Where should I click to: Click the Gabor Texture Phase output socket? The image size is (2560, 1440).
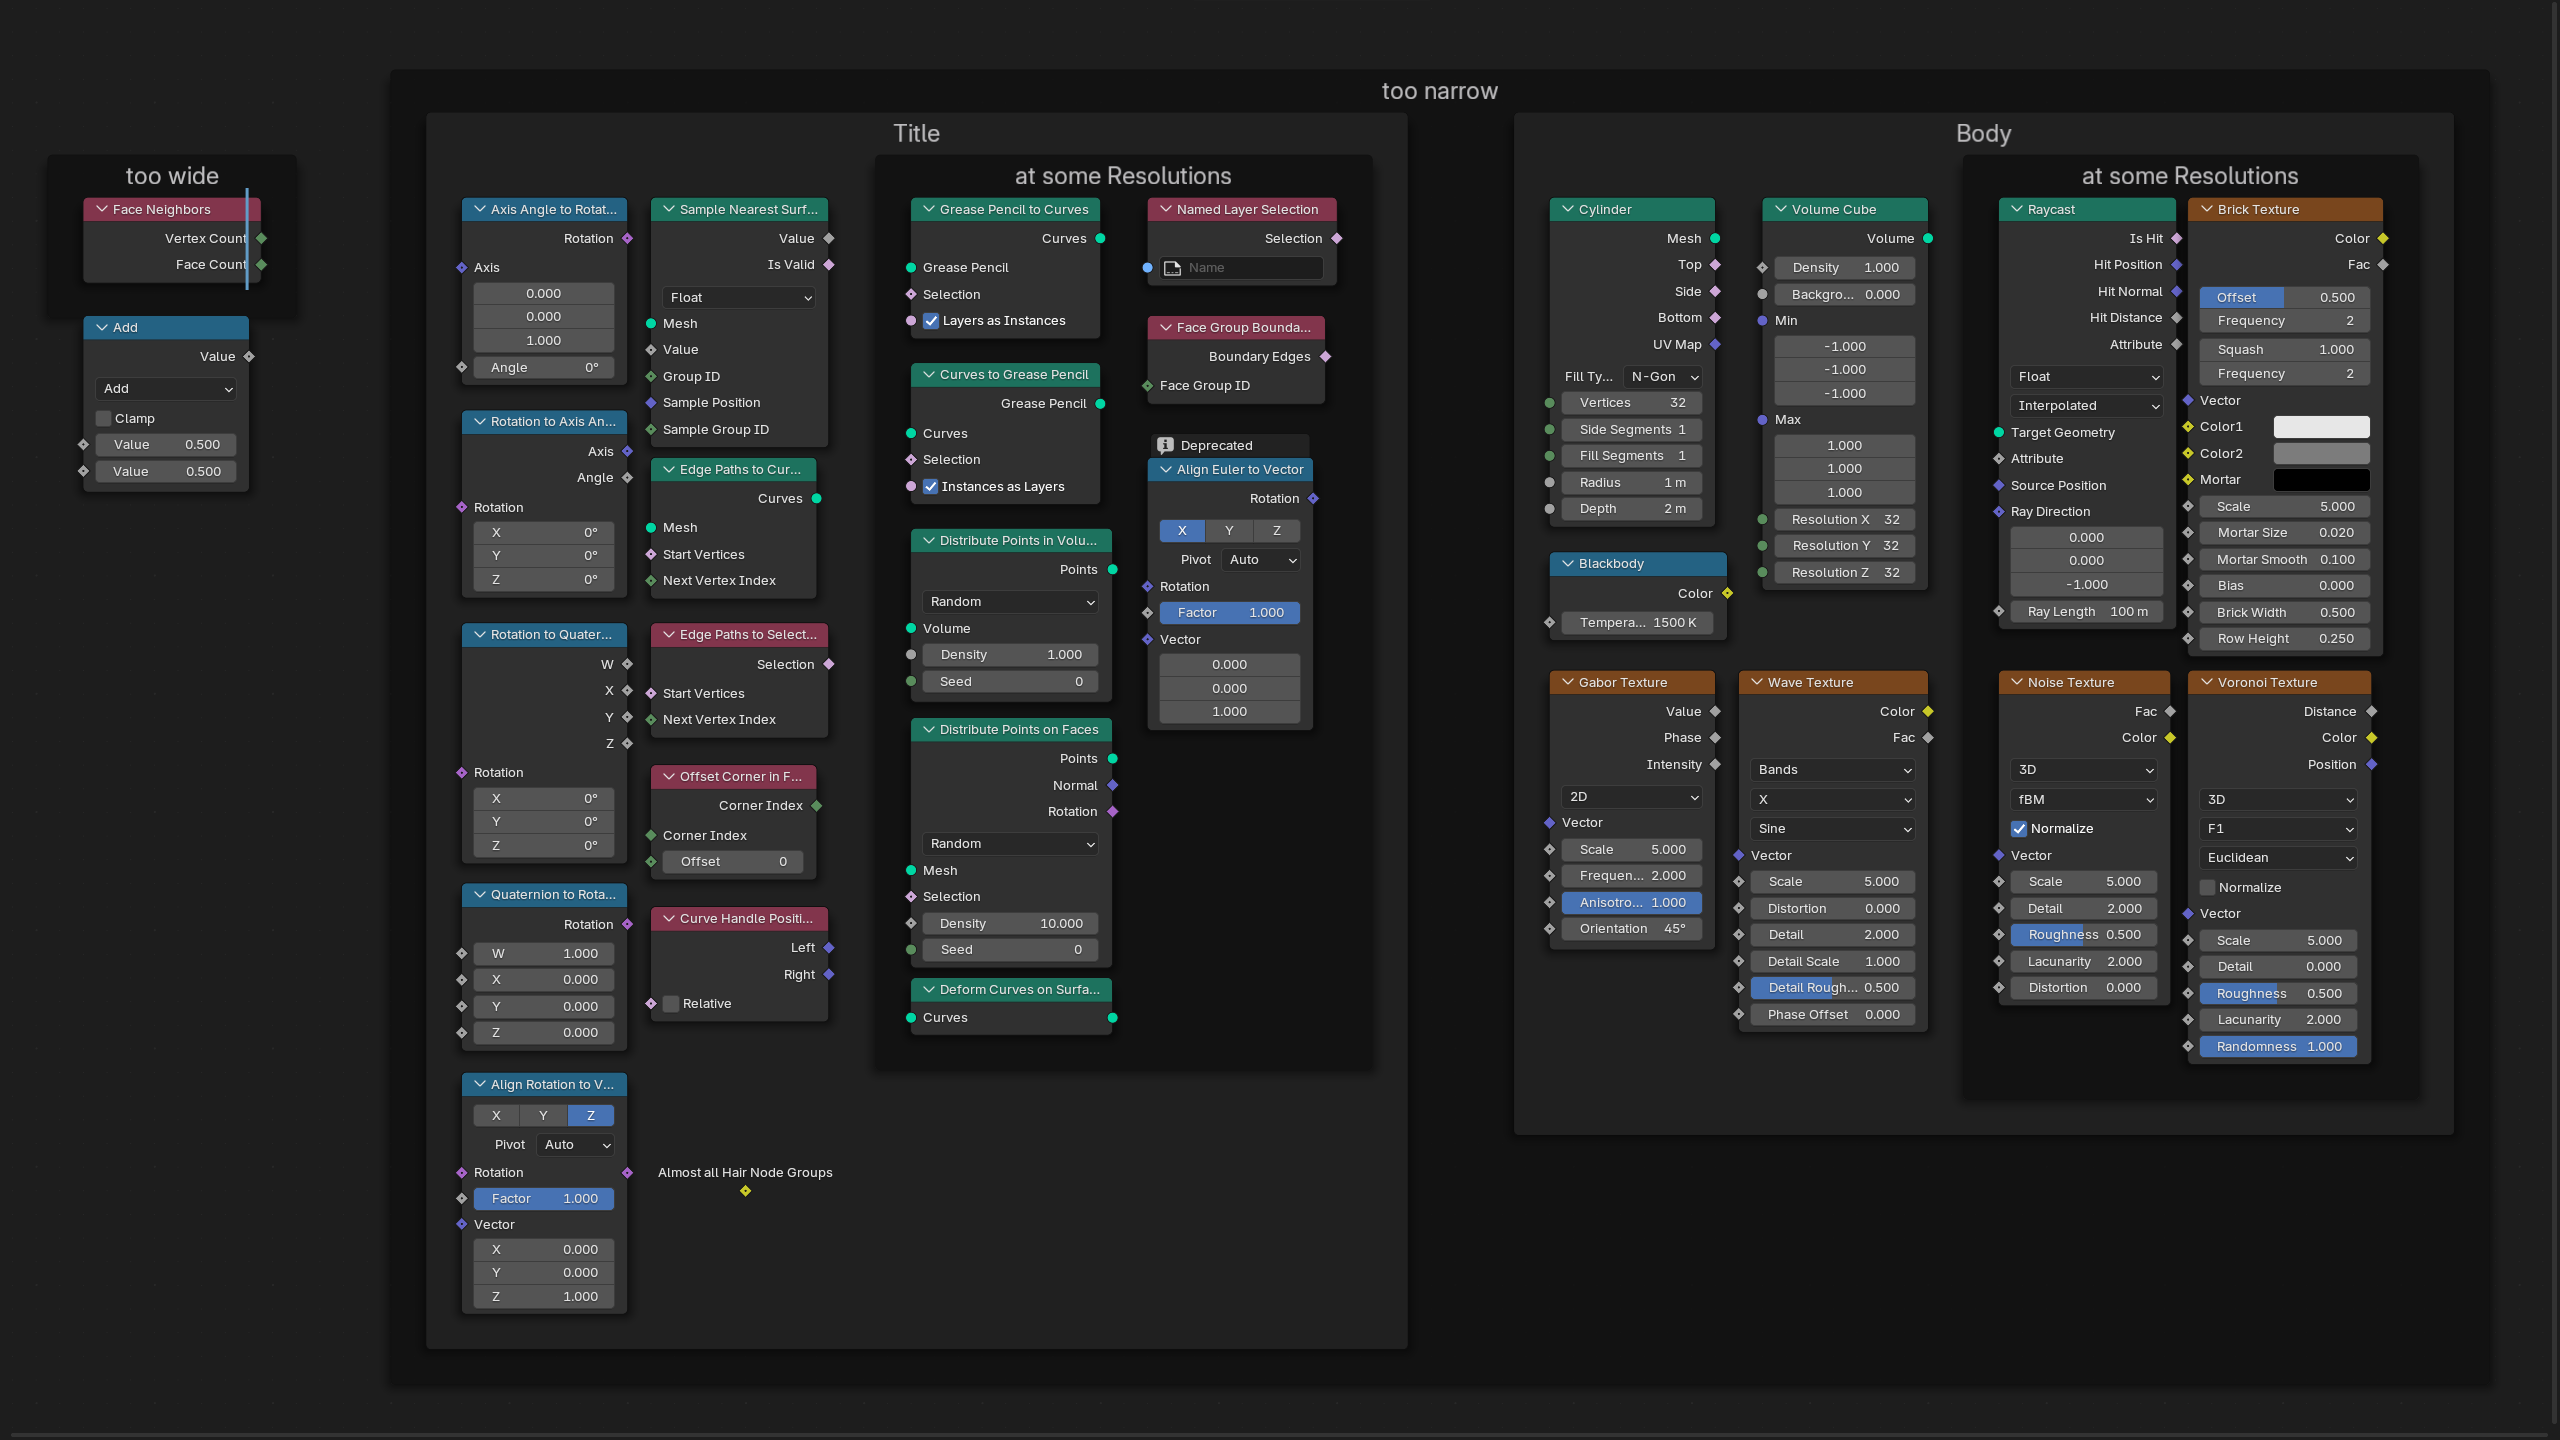tap(1716, 738)
